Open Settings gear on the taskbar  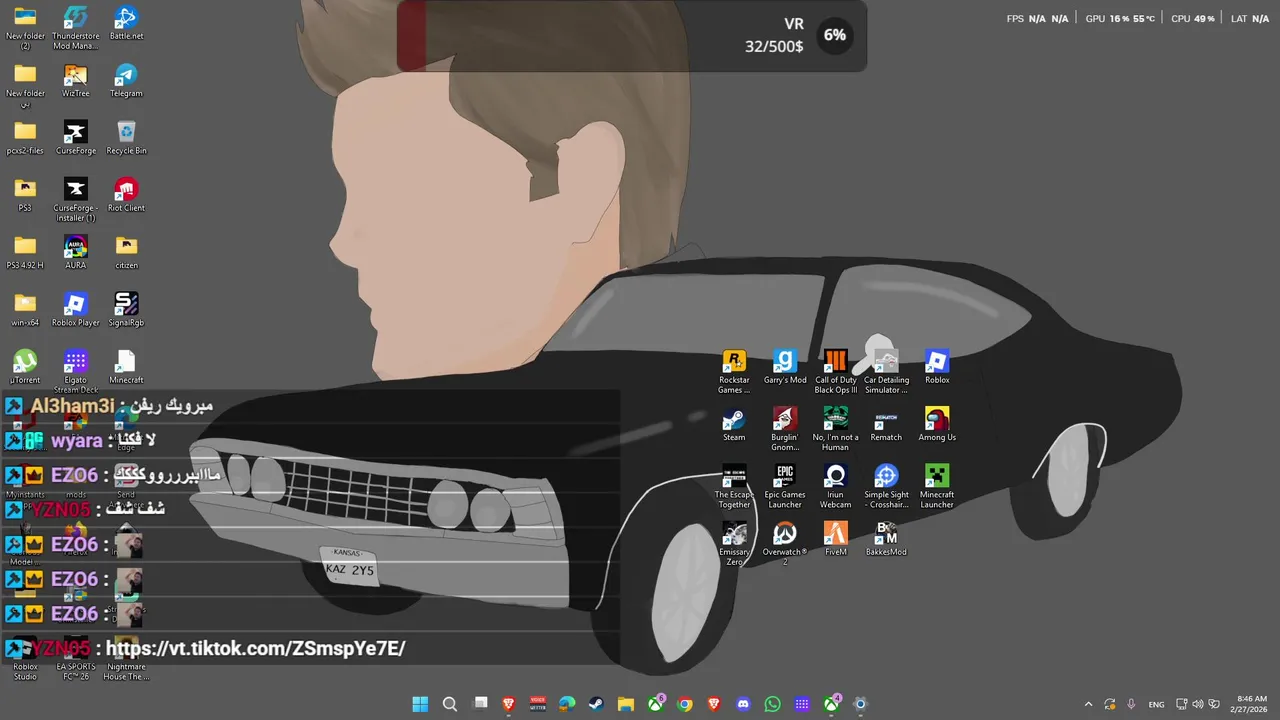coord(860,704)
